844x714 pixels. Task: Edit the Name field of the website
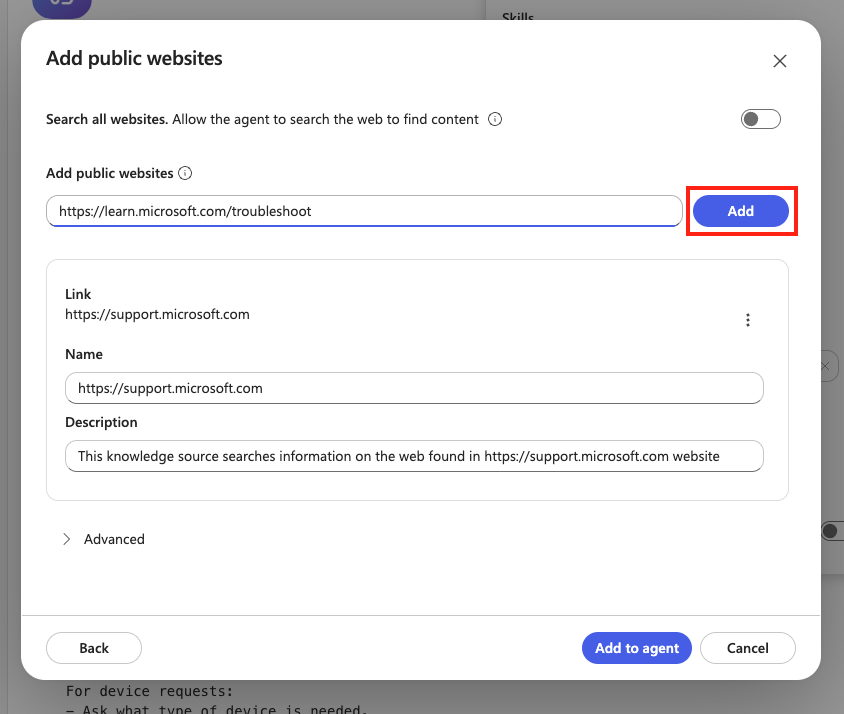(x=414, y=388)
